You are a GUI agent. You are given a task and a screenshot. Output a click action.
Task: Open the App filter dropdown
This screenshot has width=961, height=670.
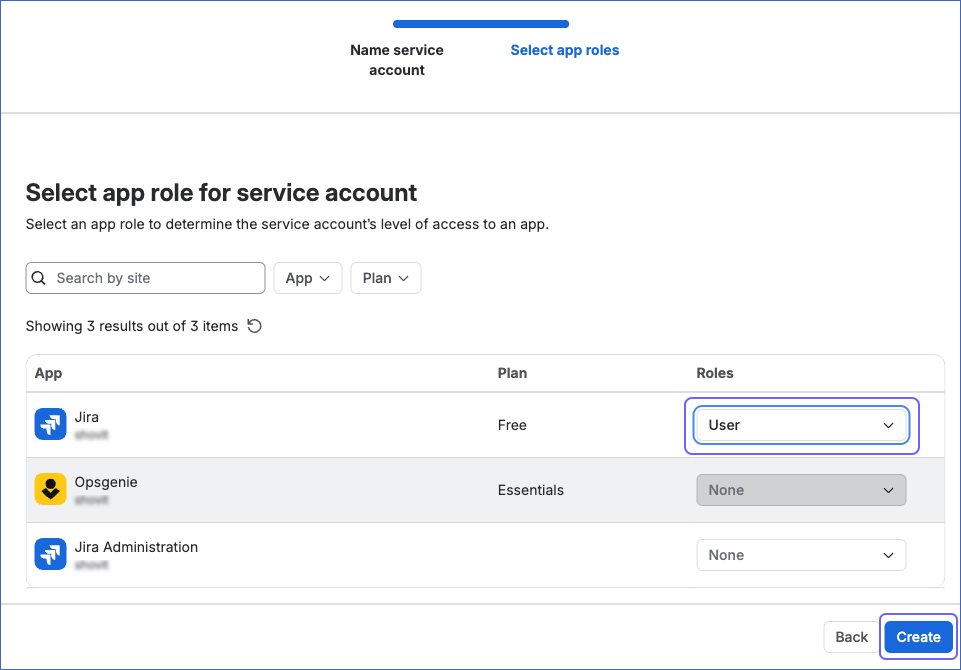308,278
